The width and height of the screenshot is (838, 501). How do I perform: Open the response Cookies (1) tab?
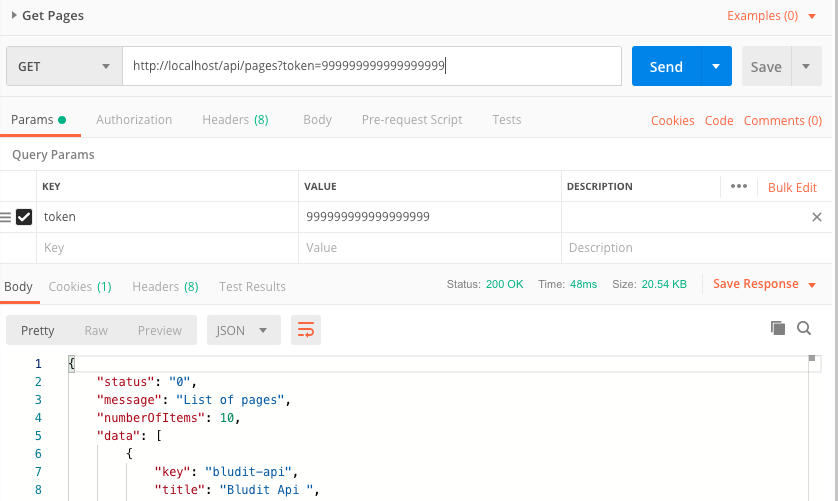pyautogui.click(x=80, y=287)
